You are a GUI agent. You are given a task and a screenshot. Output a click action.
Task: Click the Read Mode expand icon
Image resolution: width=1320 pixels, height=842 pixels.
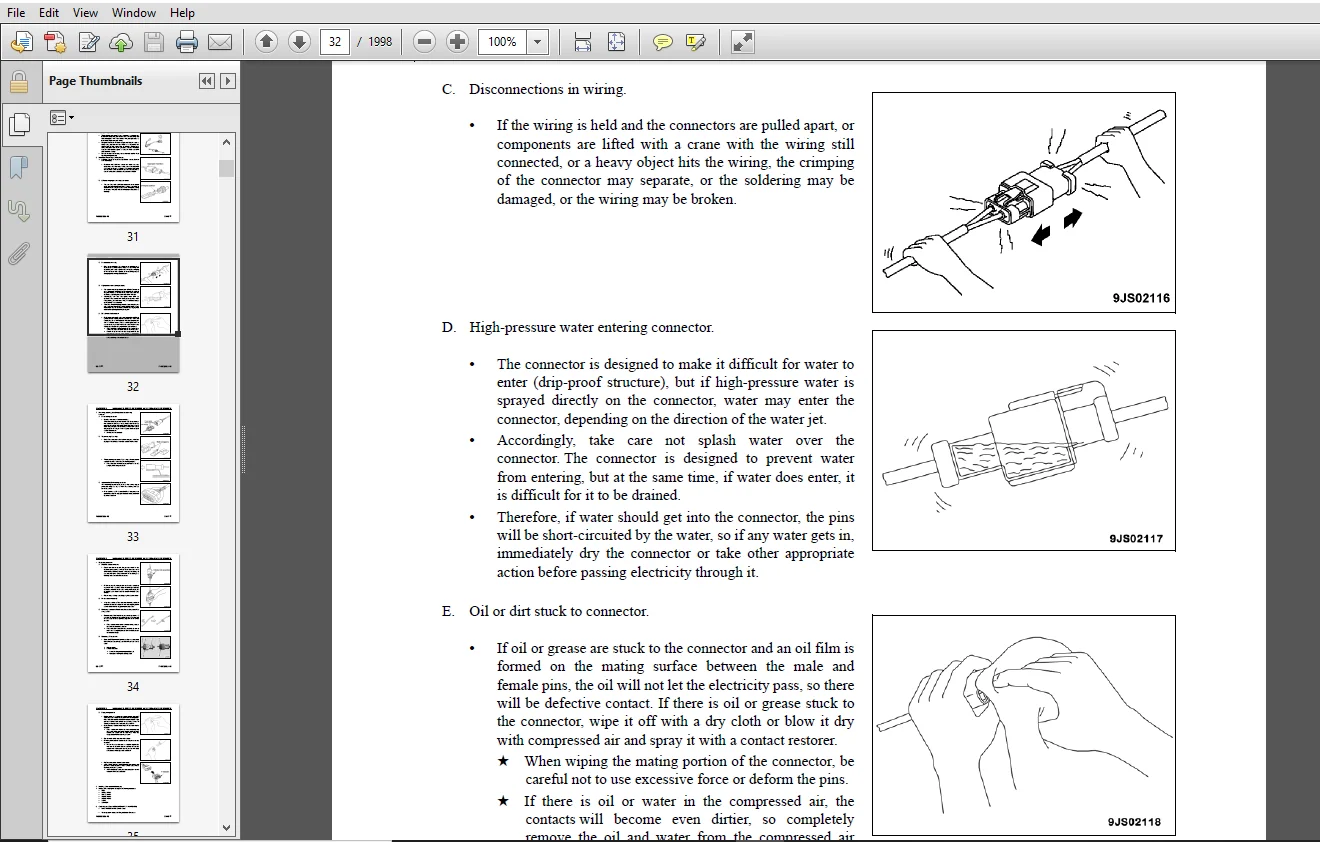[742, 42]
